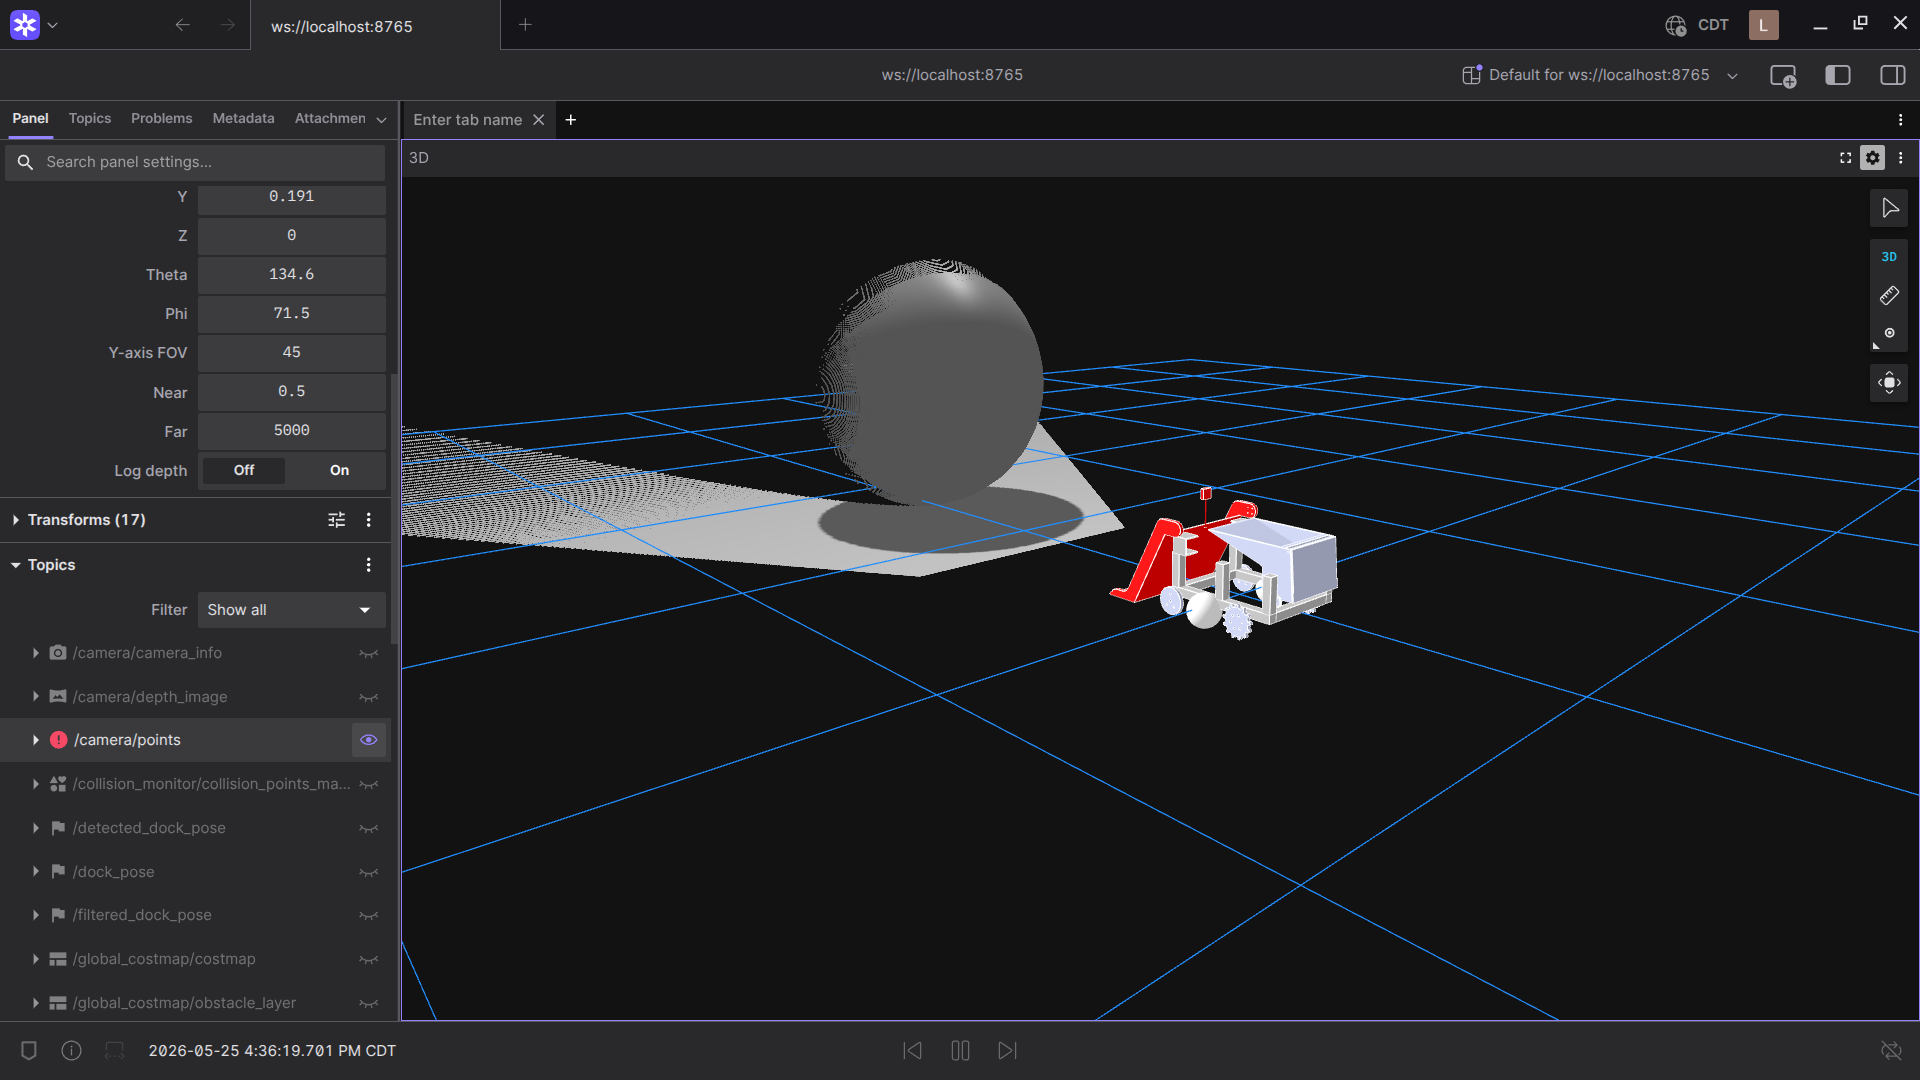The image size is (1920, 1080).
Task: Click the select object cursor tool
Action: 1889,208
